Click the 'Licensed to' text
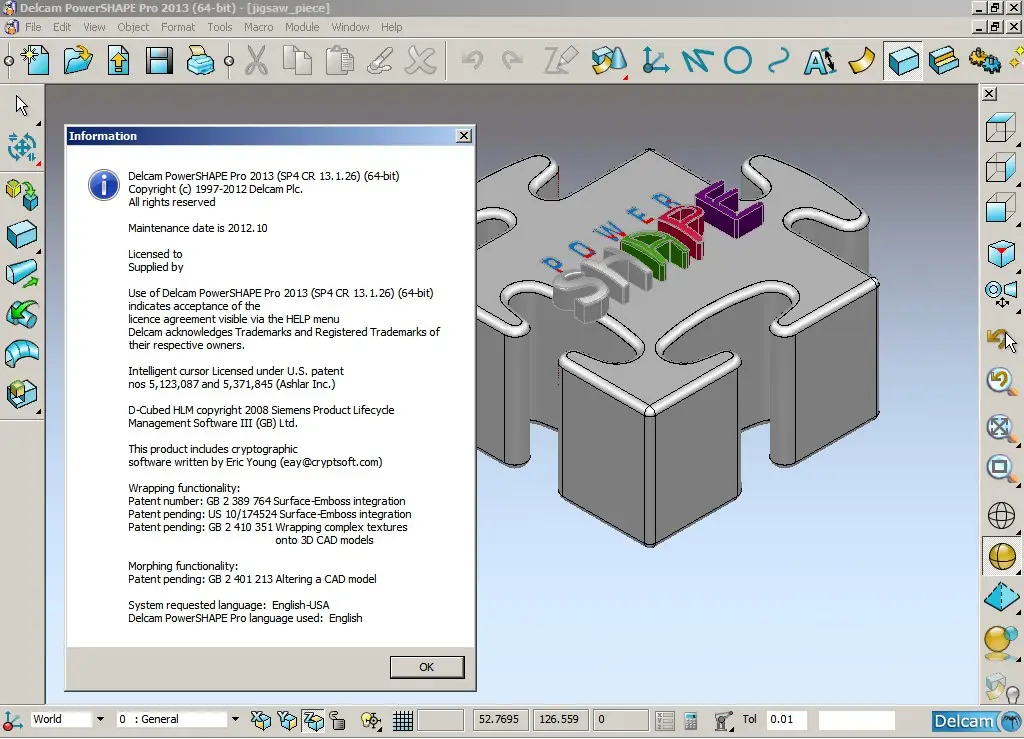 tap(155, 254)
